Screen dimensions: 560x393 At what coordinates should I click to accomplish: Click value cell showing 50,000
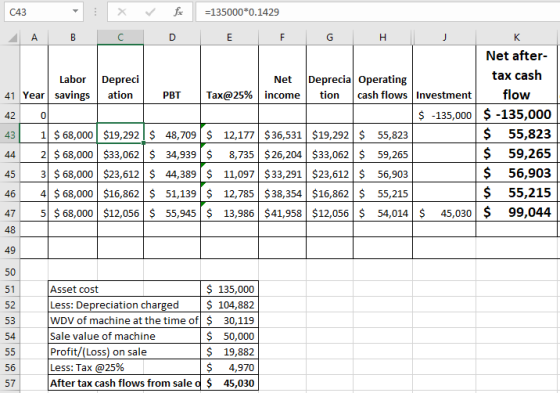[x=229, y=336]
